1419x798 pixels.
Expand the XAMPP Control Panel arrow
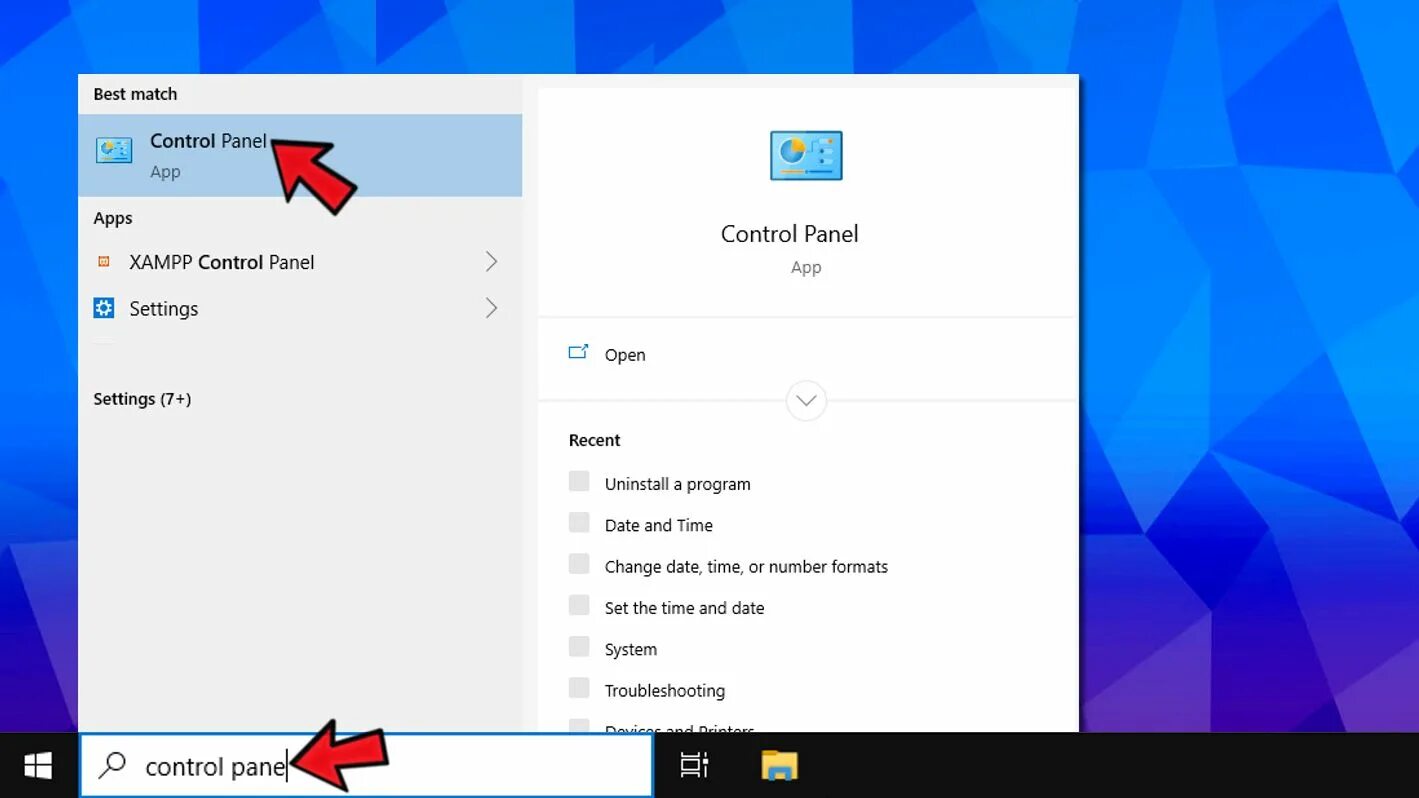click(491, 262)
